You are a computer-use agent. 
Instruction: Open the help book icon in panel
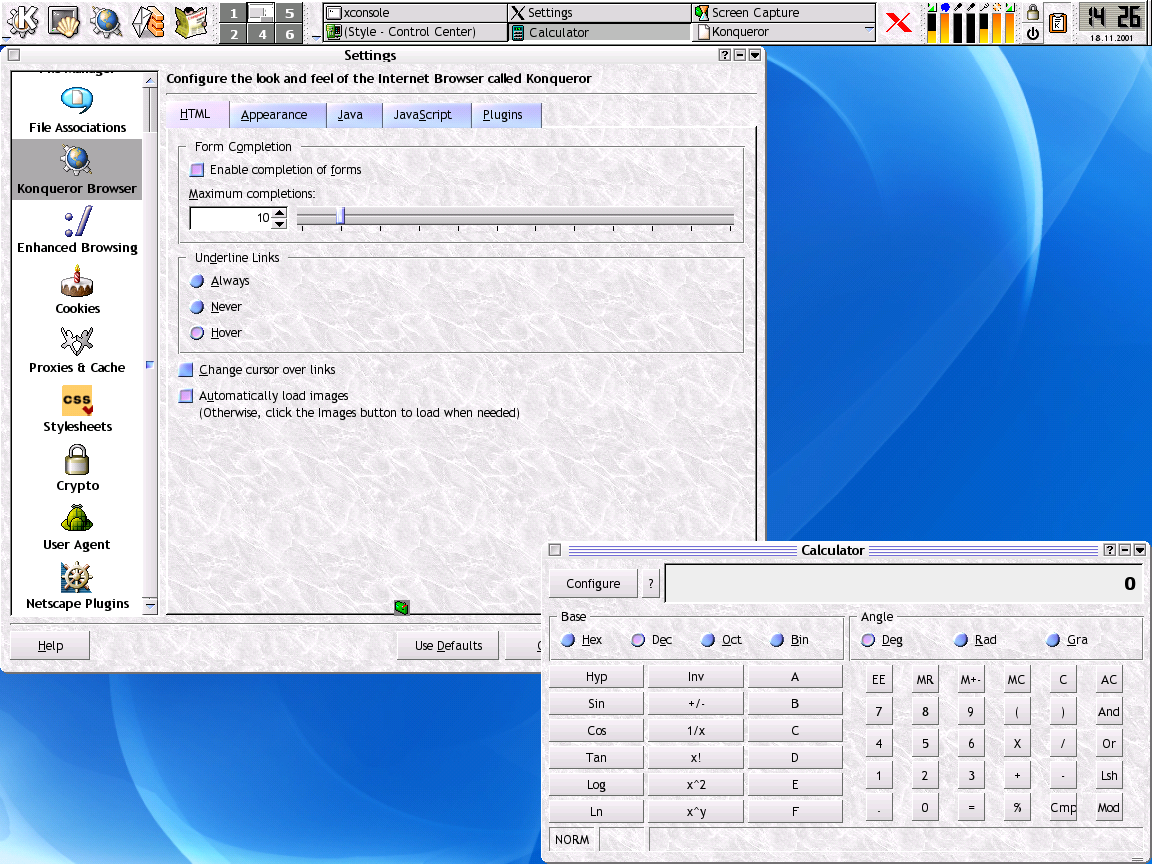point(191,21)
